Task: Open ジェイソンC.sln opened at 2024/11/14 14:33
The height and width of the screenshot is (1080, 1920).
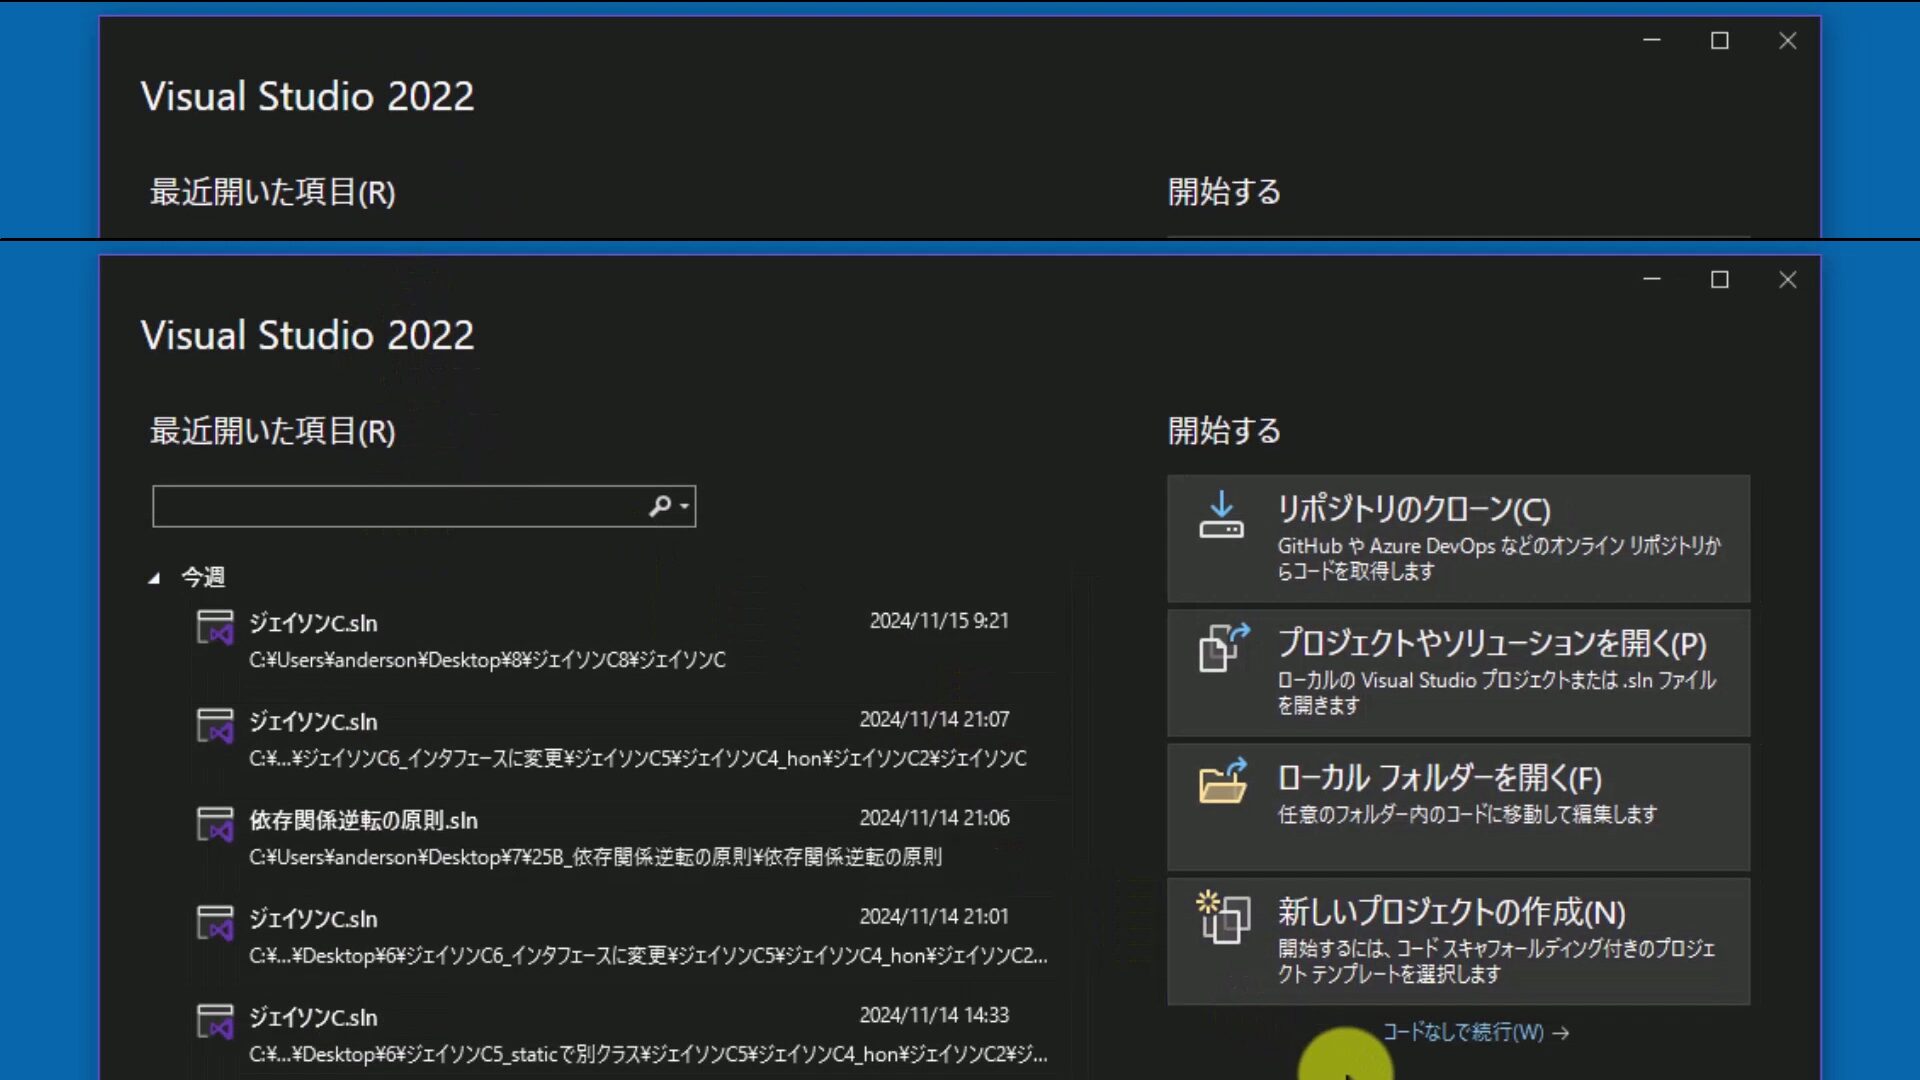Action: (620, 1035)
